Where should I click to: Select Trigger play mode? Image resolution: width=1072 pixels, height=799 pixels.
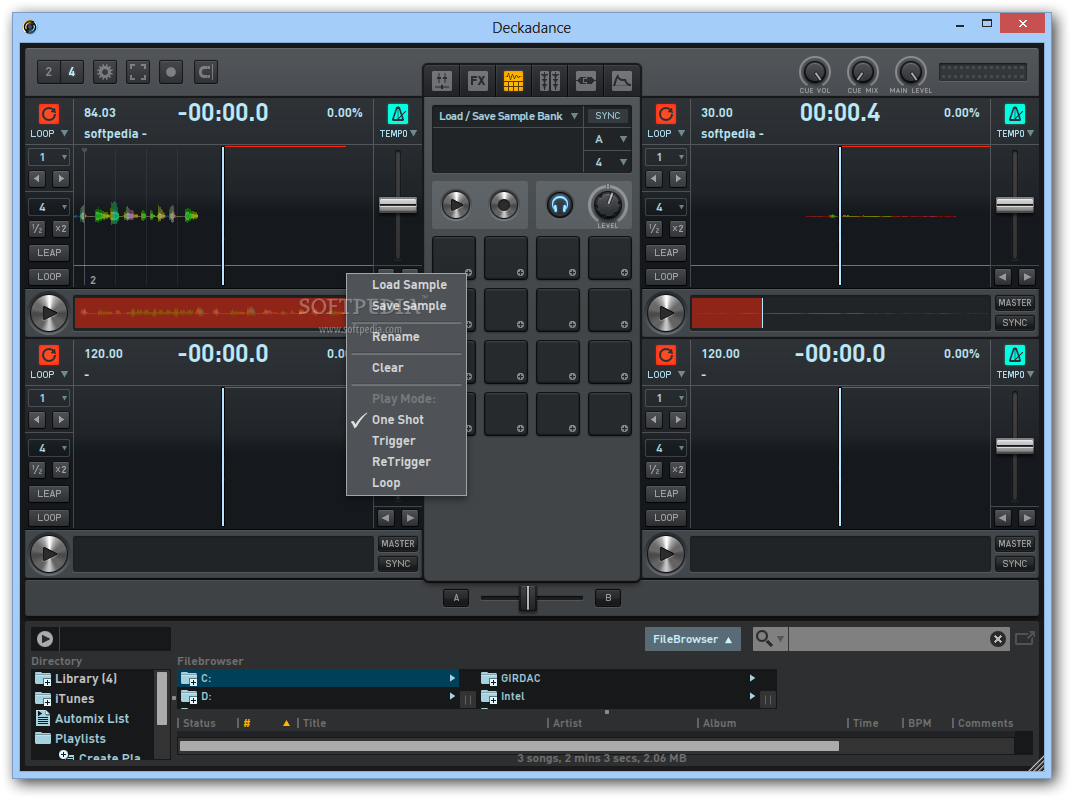tap(394, 441)
